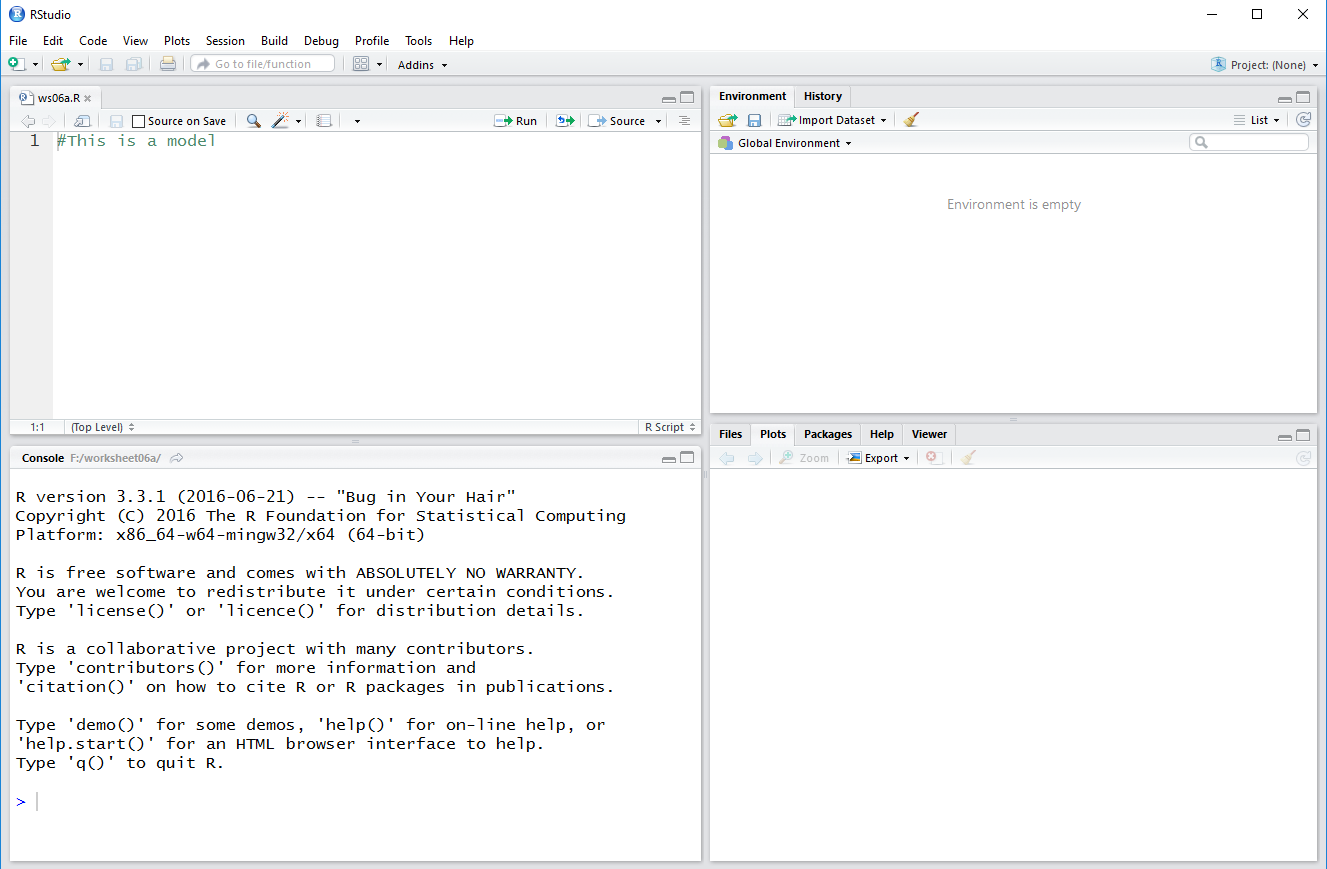1327x869 pixels.
Task: Maximize the Console pane
Action: click(x=687, y=458)
